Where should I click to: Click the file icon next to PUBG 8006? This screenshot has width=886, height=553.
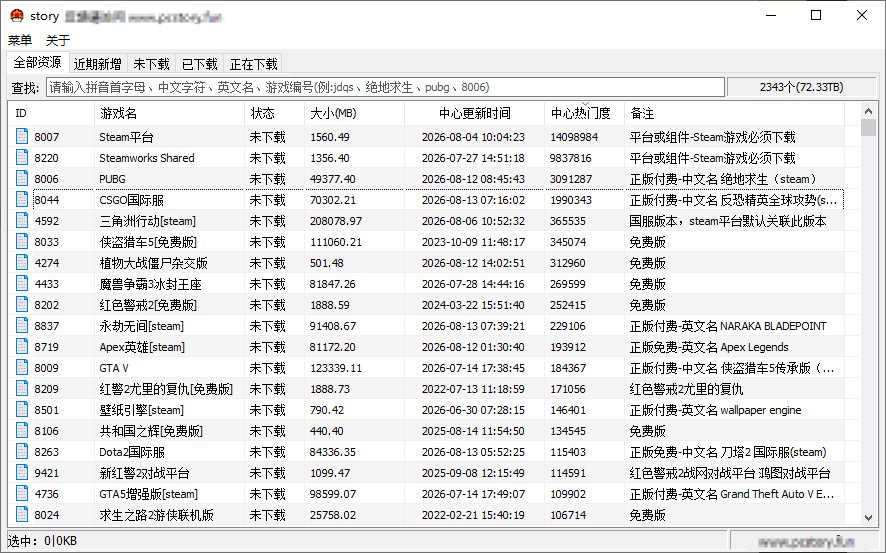(x=22, y=178)
